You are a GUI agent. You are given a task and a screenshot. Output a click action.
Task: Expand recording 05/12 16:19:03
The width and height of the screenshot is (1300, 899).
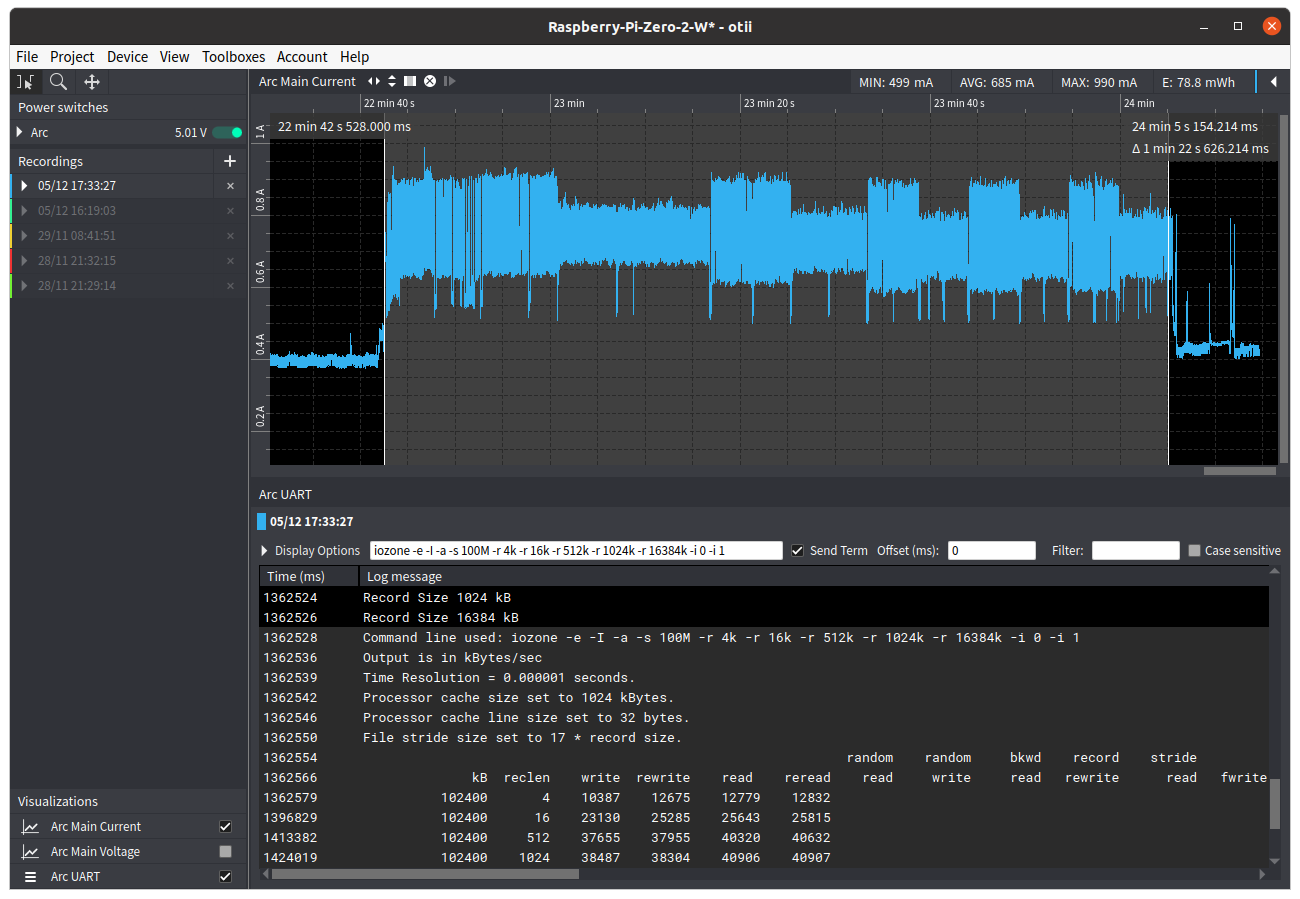pos(25,211)
